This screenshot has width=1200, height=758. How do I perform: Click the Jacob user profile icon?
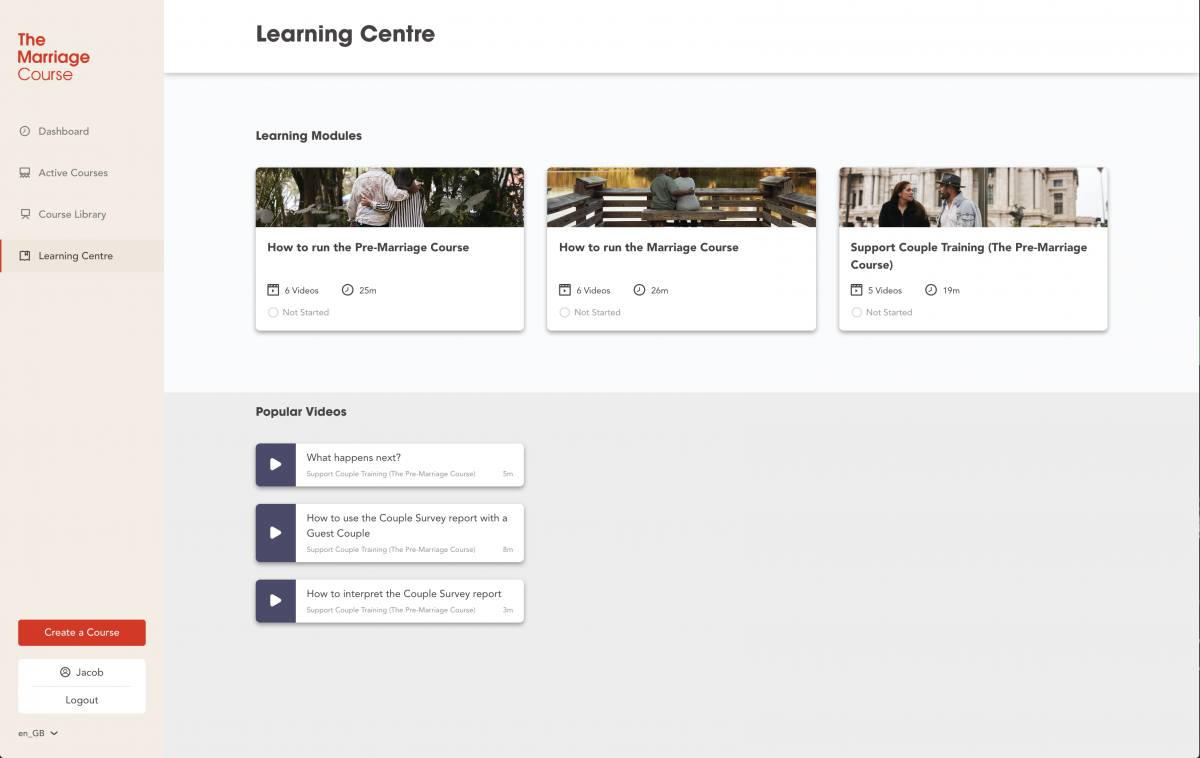[x=65, y=672]
